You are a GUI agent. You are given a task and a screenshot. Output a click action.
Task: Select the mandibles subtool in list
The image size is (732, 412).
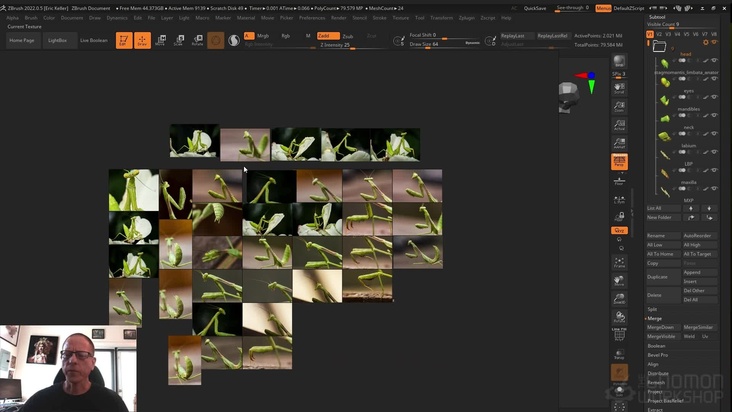pyautogui.click(x=688, y=108)
